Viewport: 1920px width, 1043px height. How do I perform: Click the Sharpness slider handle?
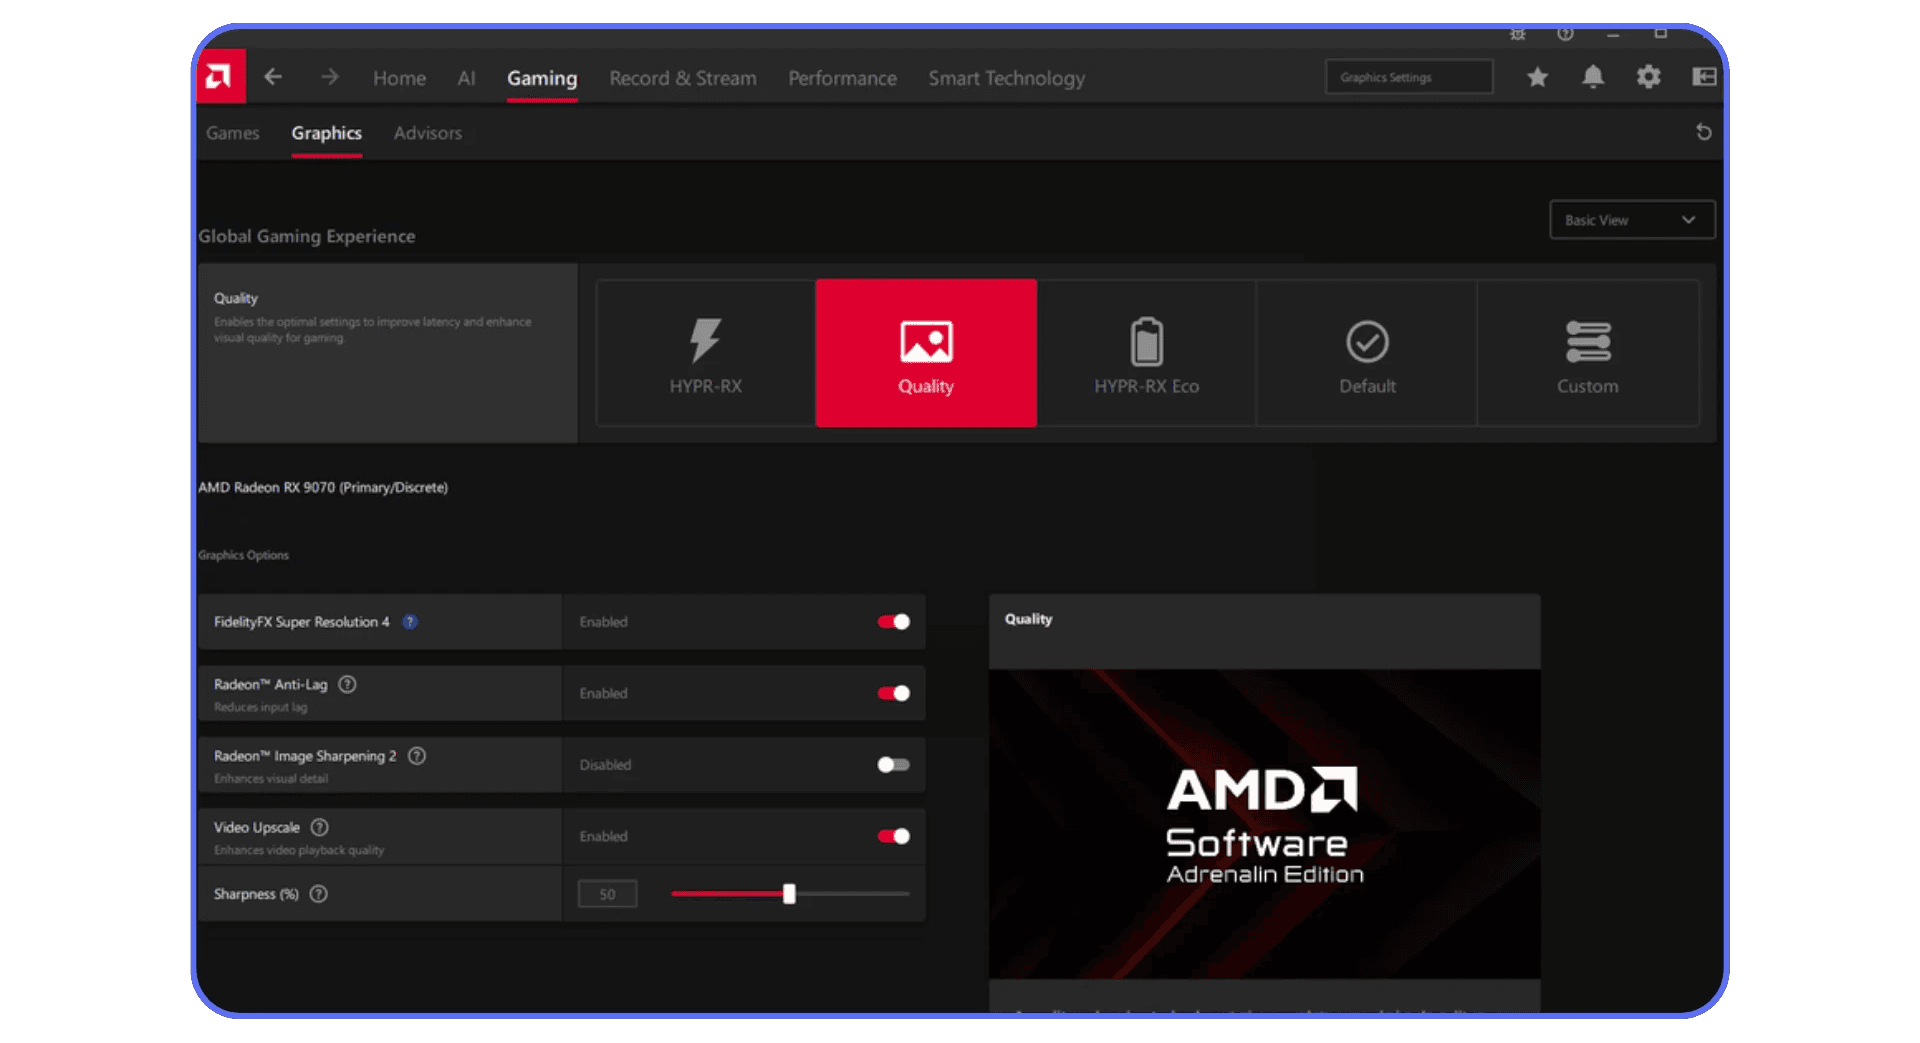789,894
